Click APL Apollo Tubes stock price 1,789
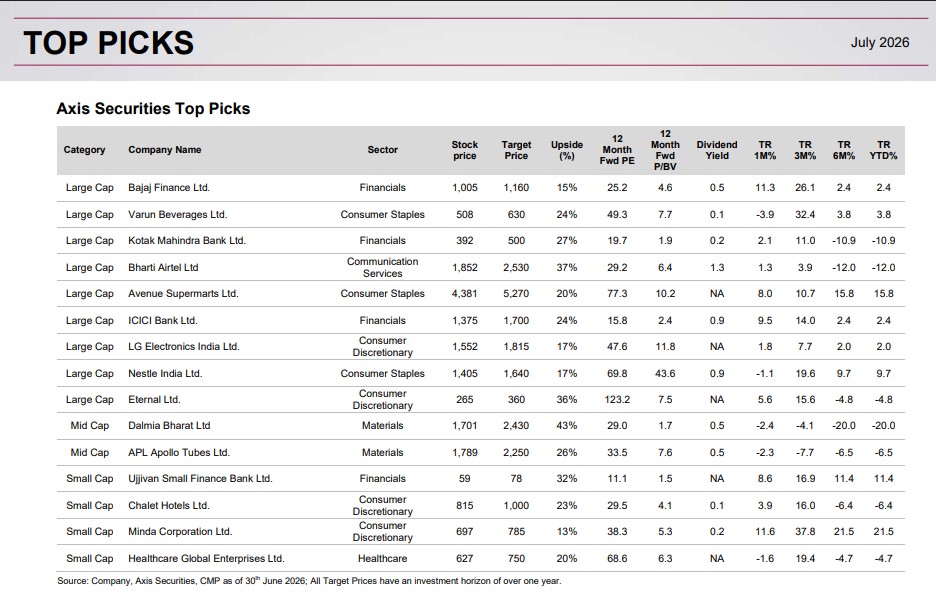 (464, 453)
